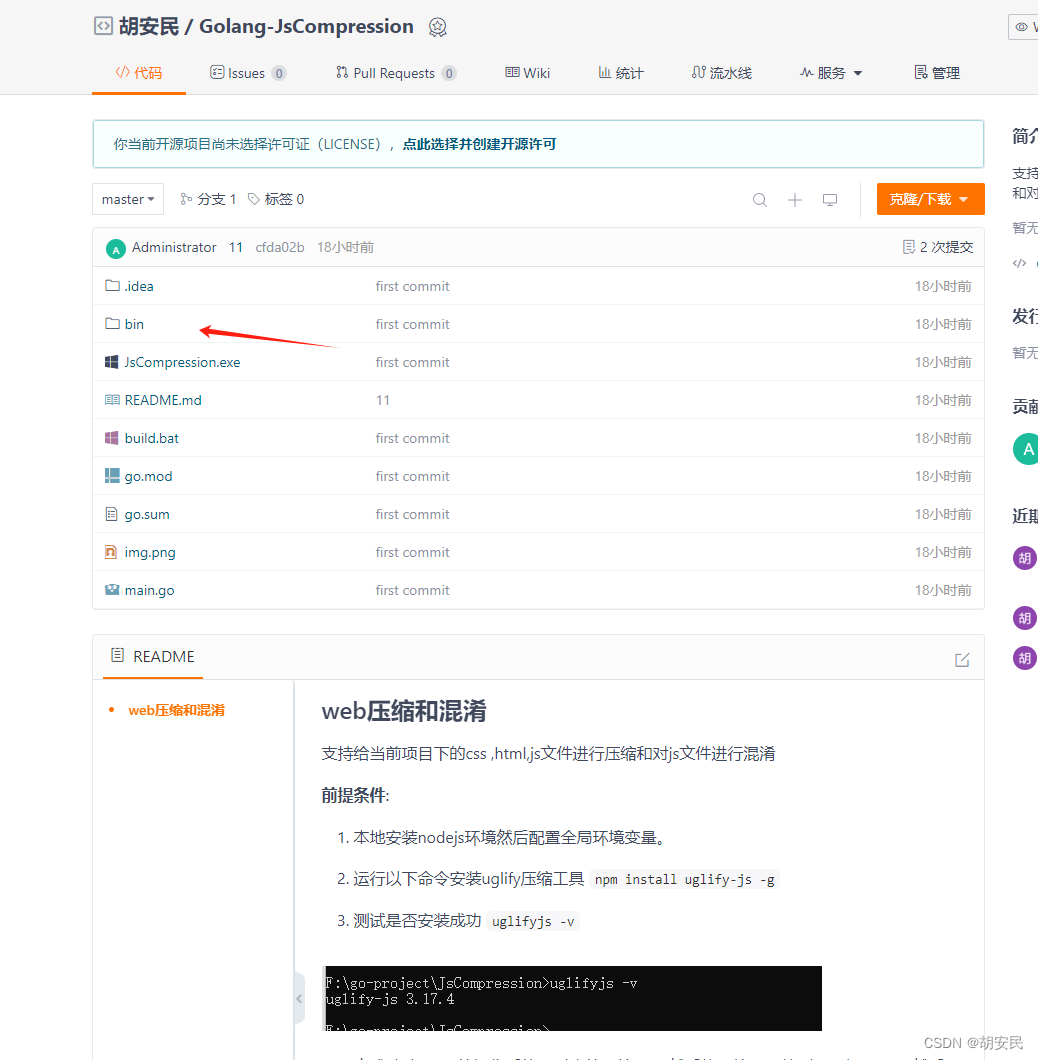Open README.md file
Image resolution: width=1038 pixels, height=1060 pixels.
point(163,400)
